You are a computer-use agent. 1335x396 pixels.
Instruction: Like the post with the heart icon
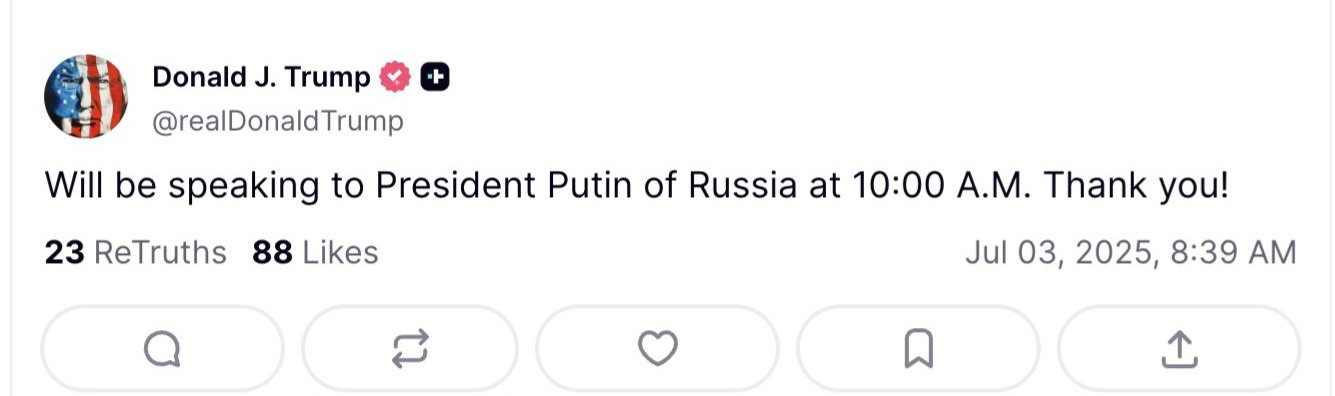[x=657, y=349]
